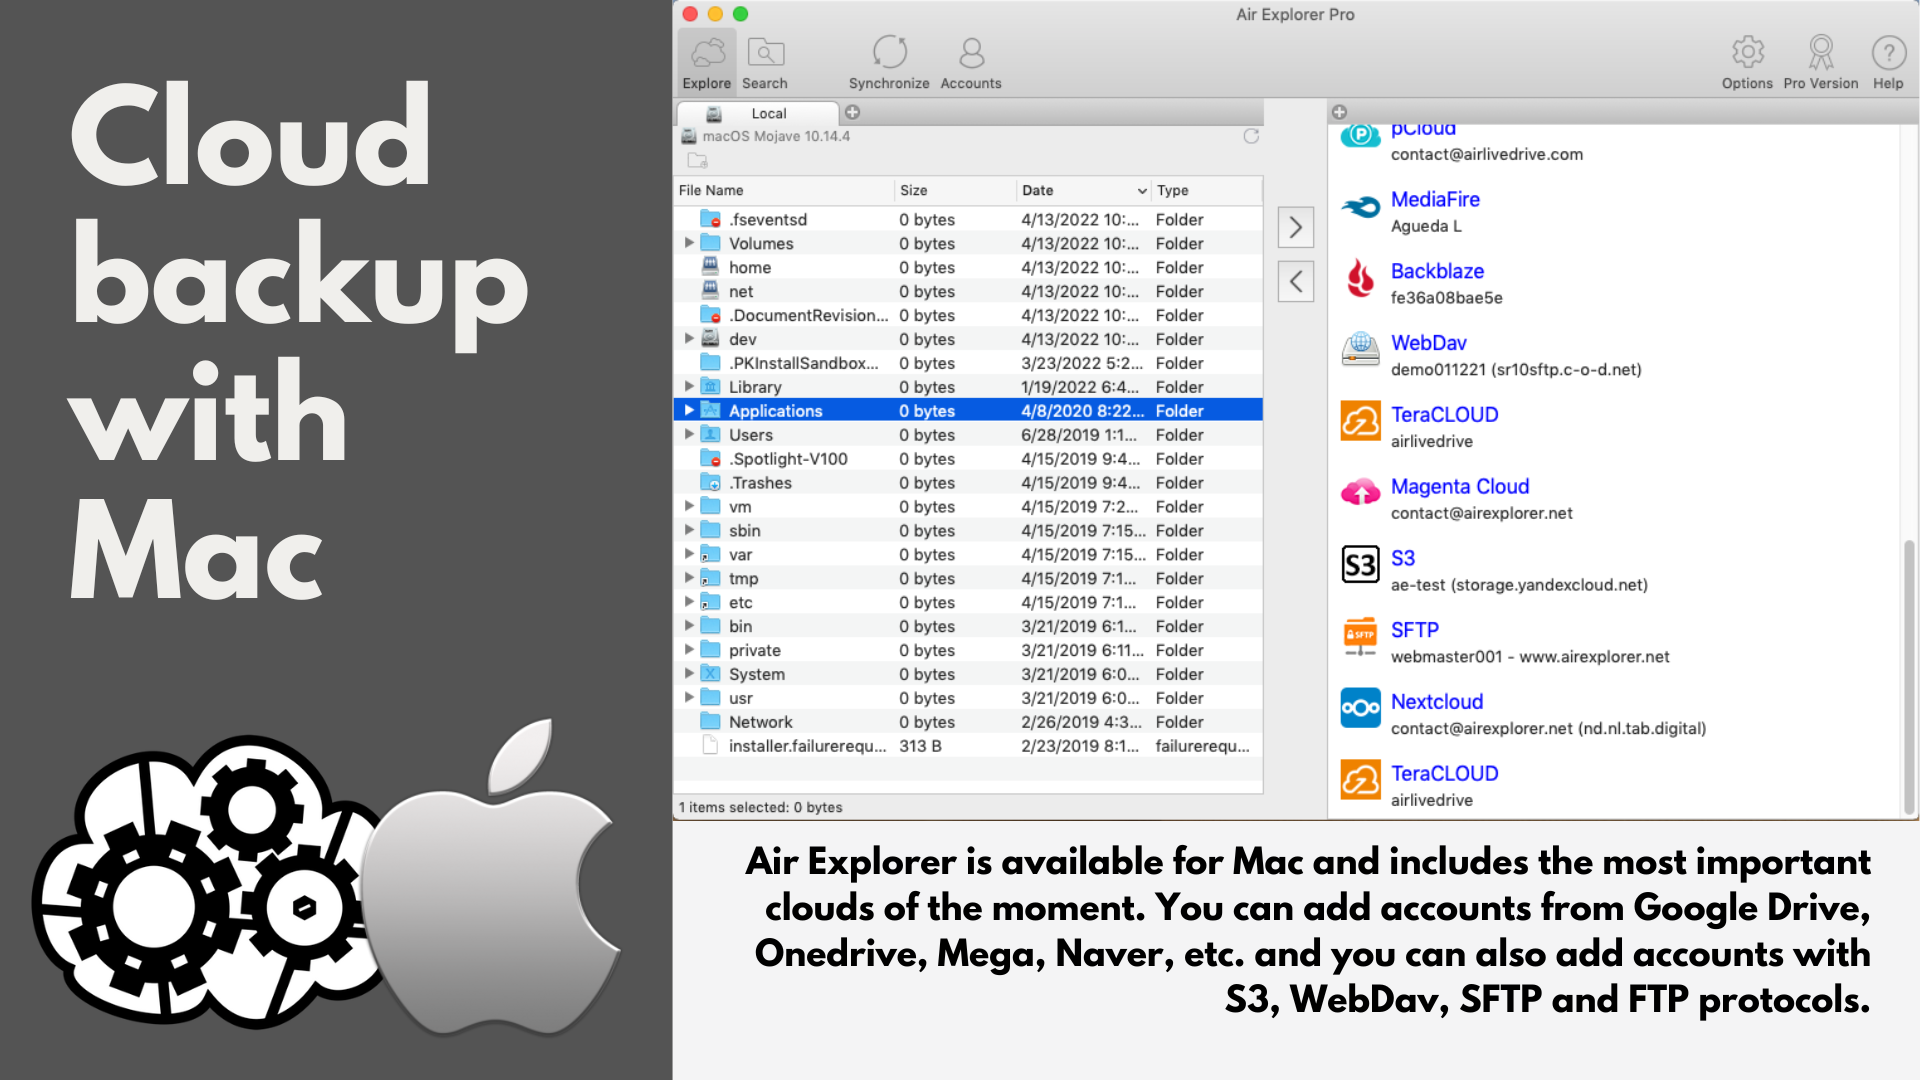Screen dimensions: 1920x1080
Task: Click the Nextcloud account link
Action: tap(1437, 701)
